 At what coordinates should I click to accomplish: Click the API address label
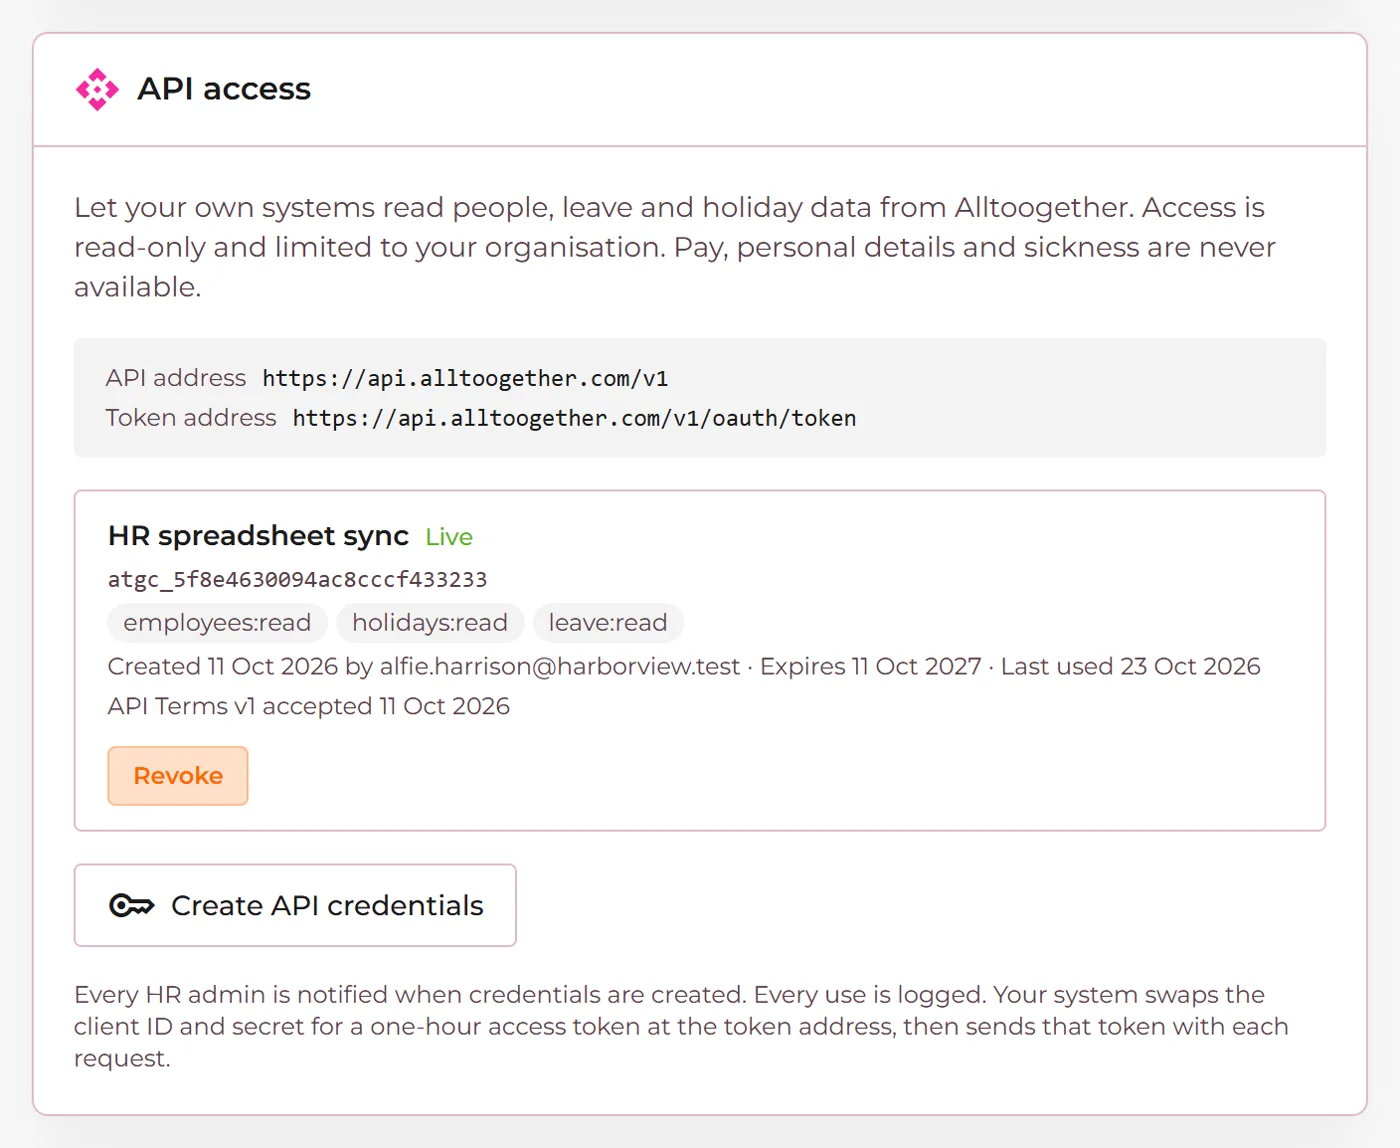pos(176,378)
